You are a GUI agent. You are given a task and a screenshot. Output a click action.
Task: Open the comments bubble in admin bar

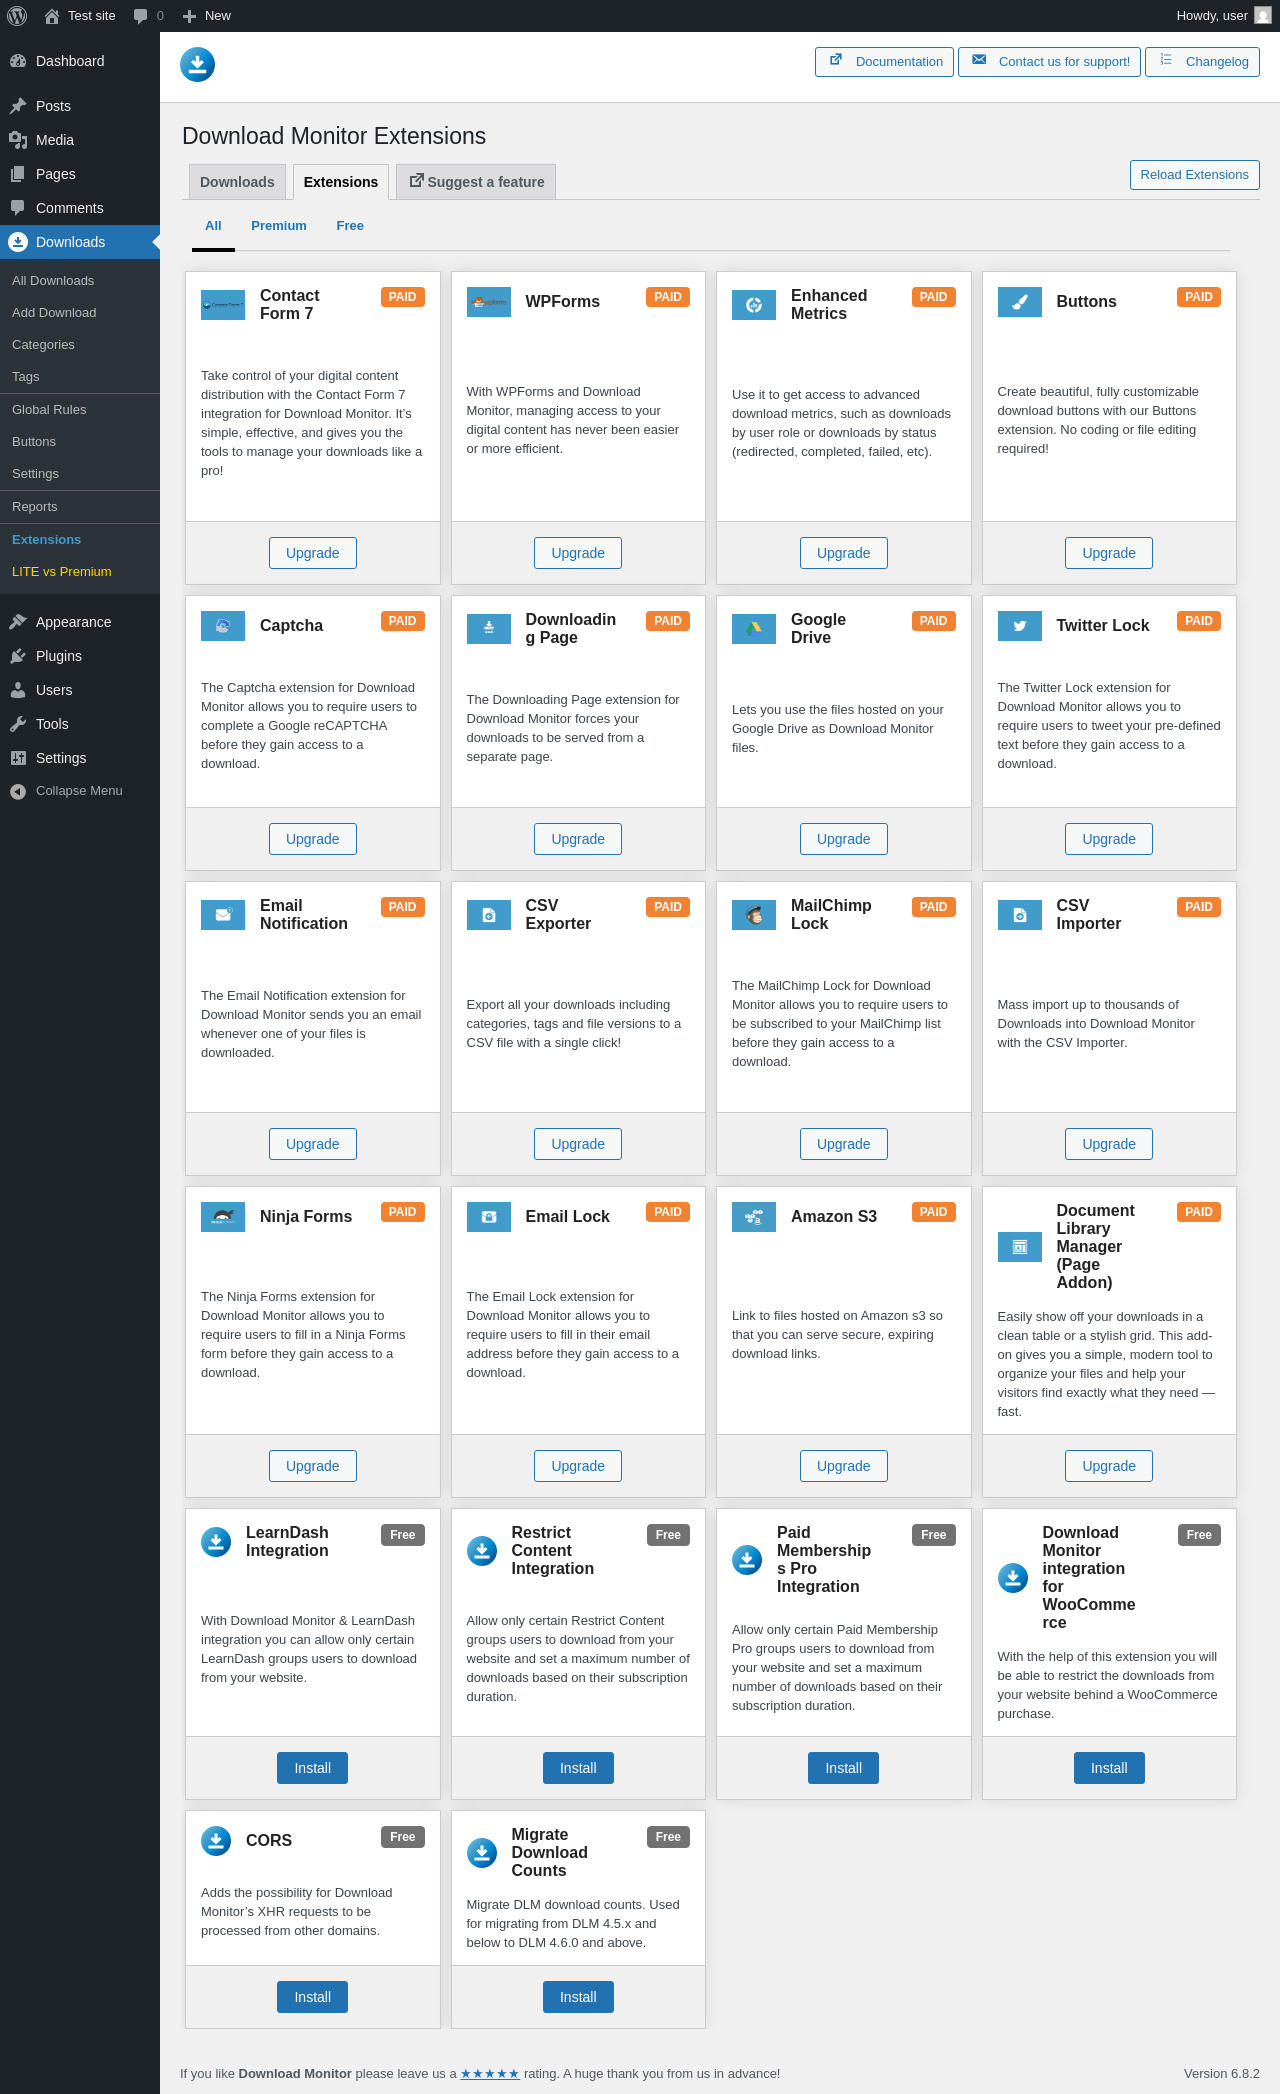(x=140, y=16)
